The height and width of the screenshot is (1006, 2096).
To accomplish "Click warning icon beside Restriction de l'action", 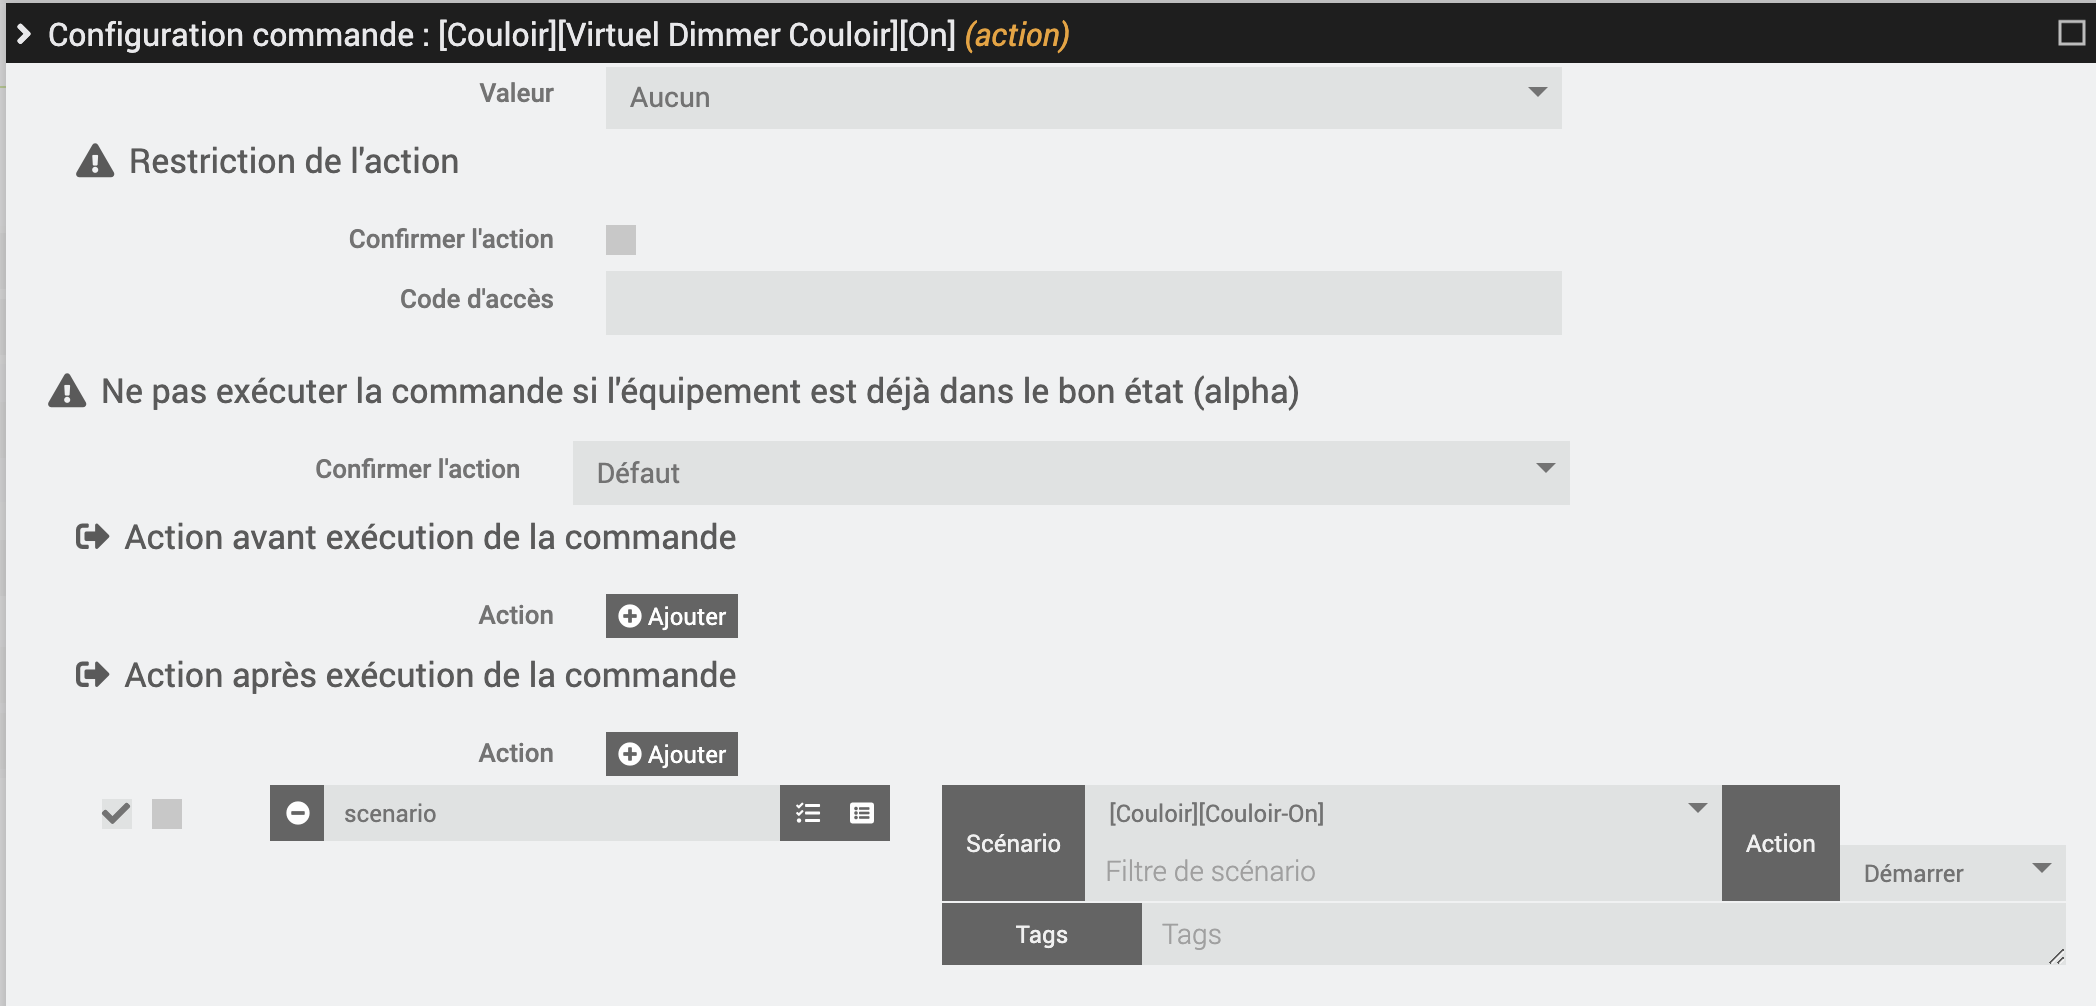I will pyautogui.click(x=95, y=160).
